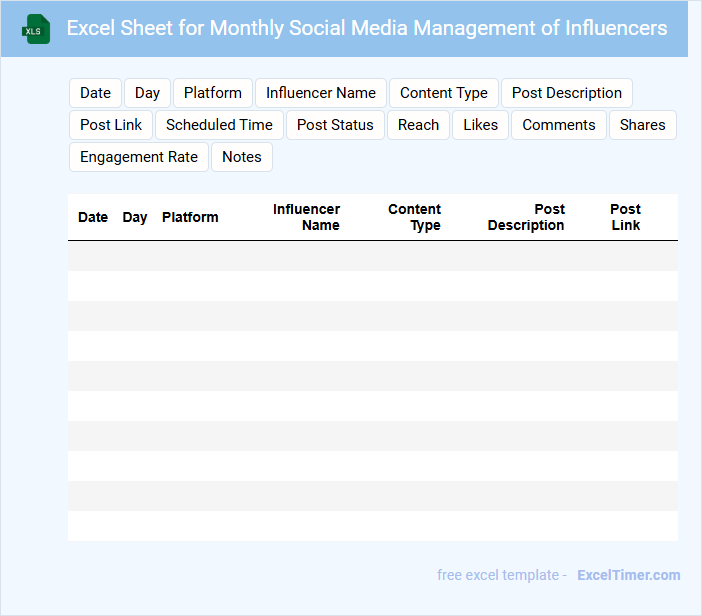Click the green XLS file icon
The height and width of the screenshot is (616, 702).
(x=36, y=29)
